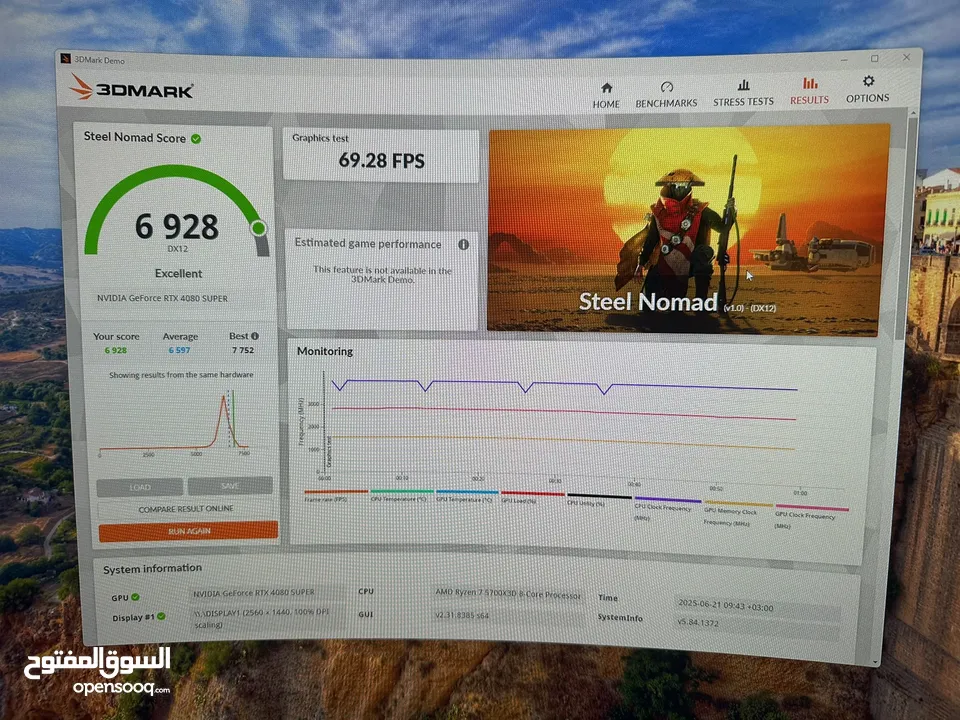960x720 pixels.
Task: Select the Results tab
Action: coord(809,91)
